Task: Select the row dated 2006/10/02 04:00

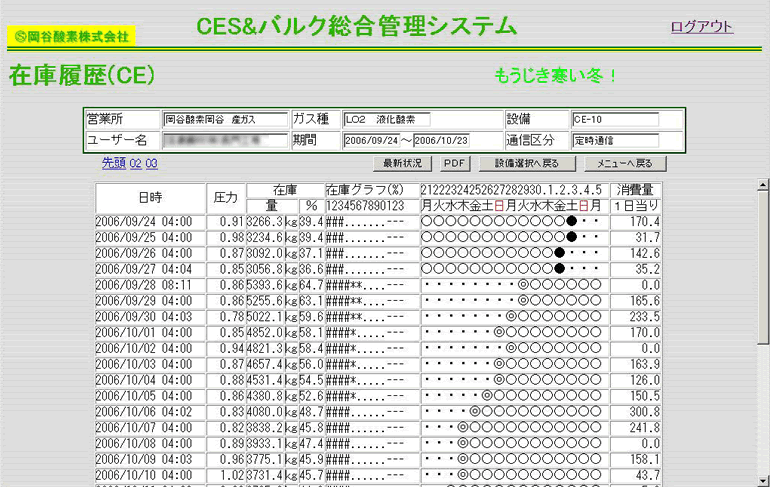Action: tap(378, 349)
